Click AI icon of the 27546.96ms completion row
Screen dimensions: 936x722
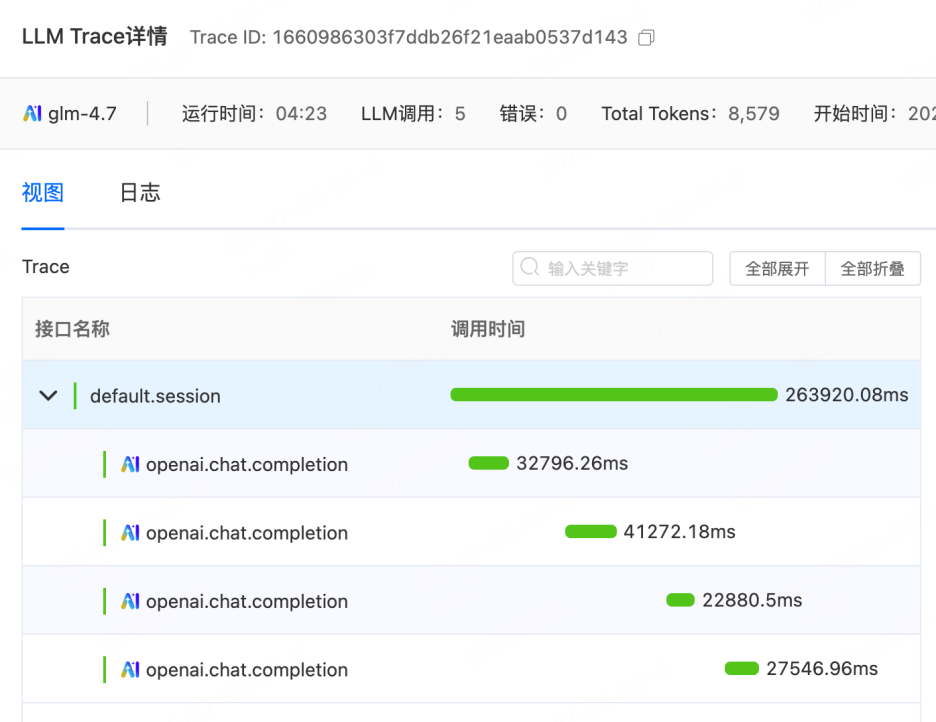point(130,669)
